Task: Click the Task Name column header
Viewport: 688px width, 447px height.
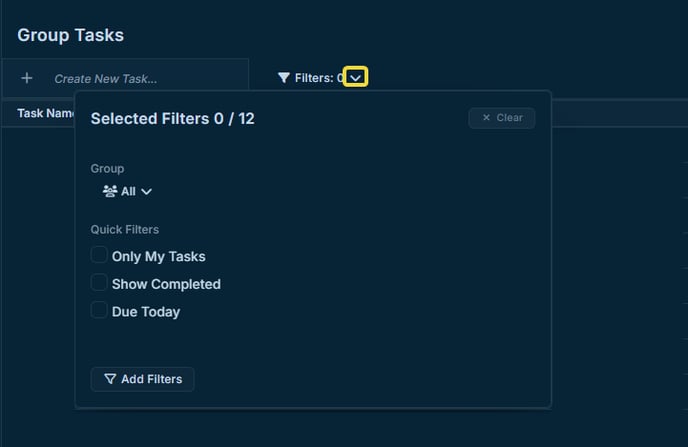Action: (x=45, y=113)
